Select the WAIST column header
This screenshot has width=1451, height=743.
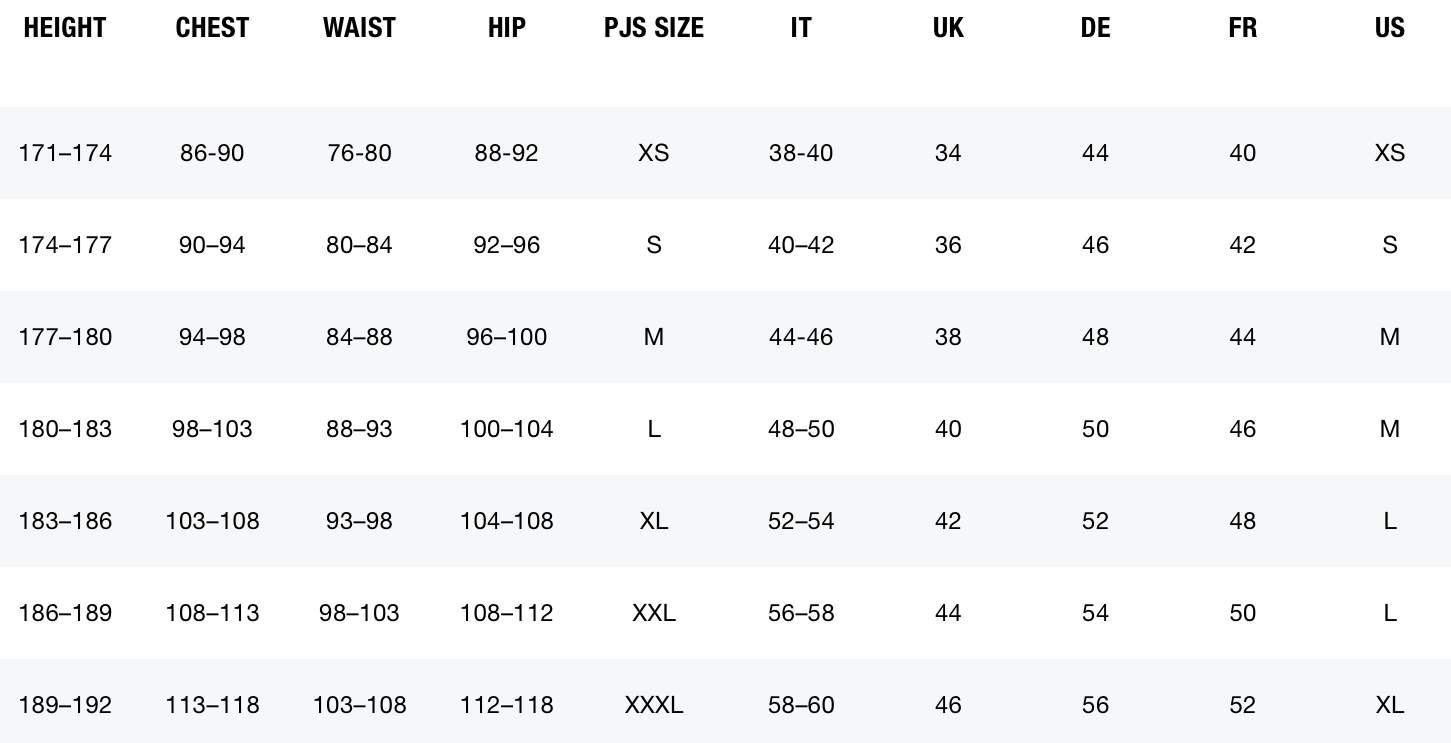359,28
